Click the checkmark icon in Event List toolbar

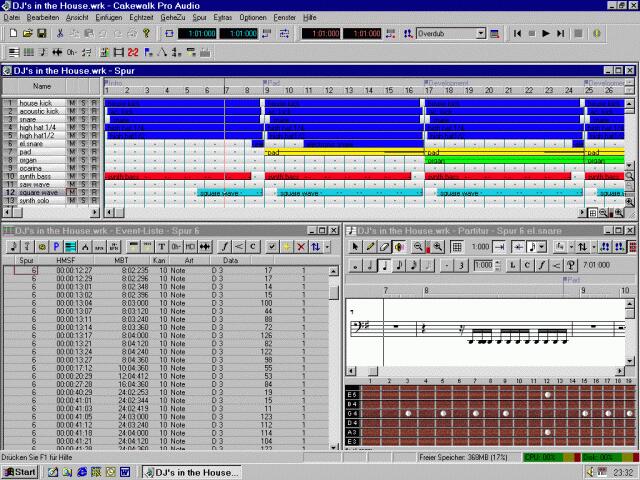coord(272,247)
